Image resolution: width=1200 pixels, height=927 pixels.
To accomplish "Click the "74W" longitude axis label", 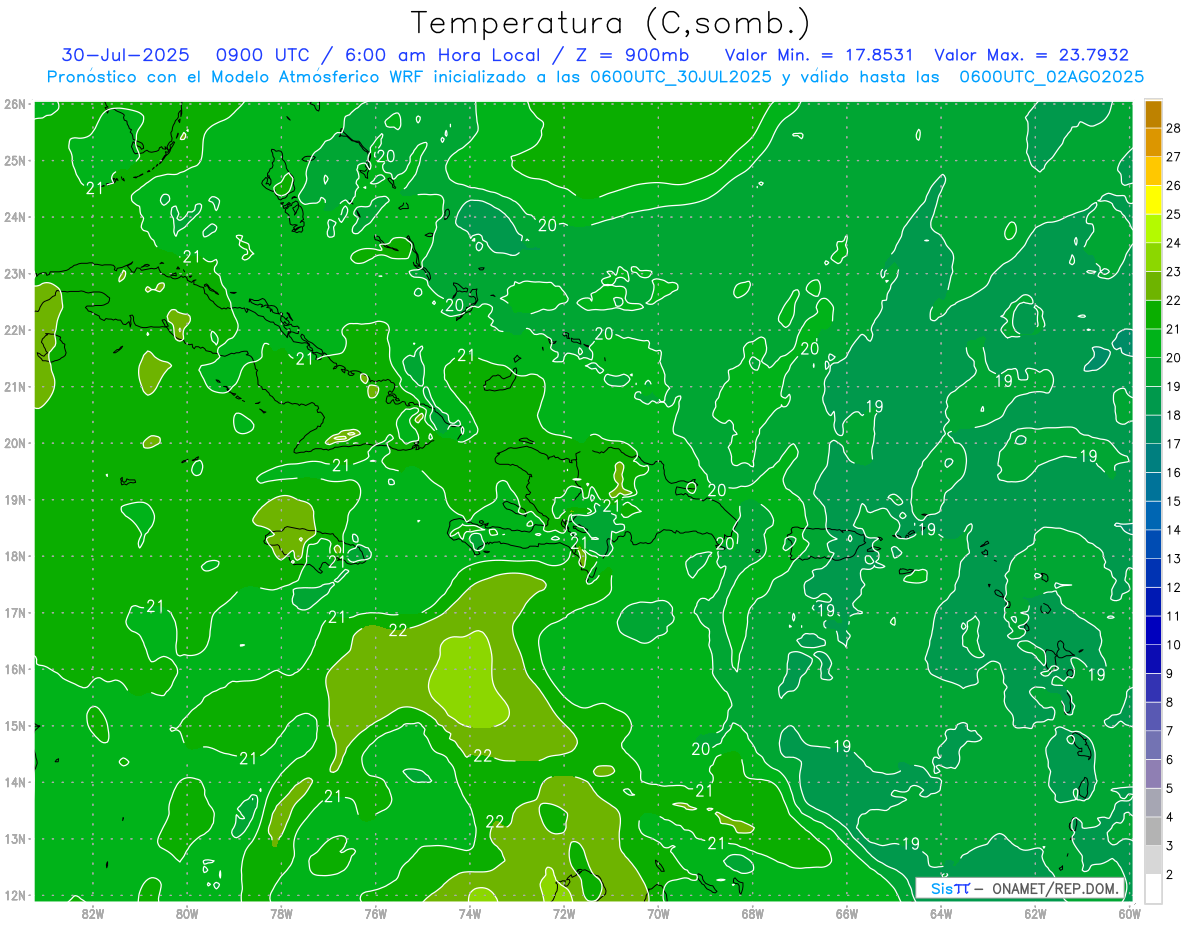I will click(470, 913).
